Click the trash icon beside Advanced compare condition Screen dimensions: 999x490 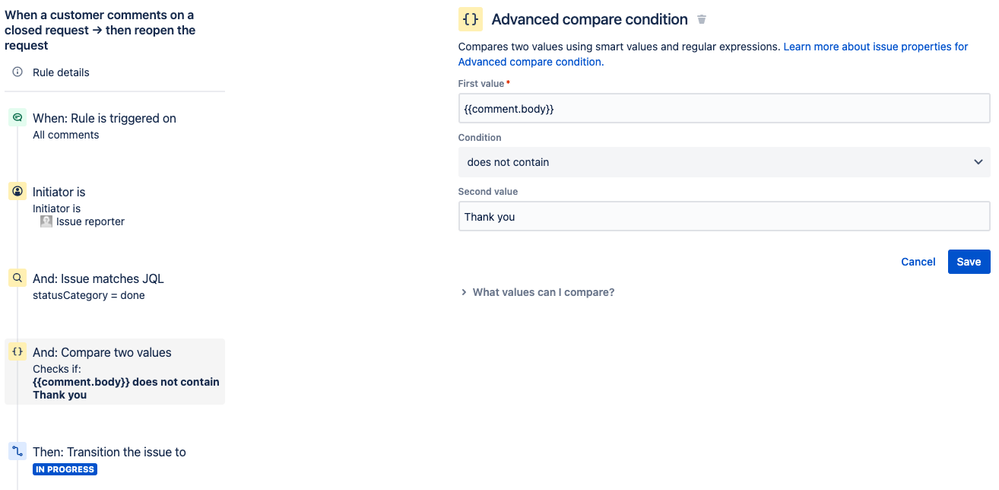701,20
